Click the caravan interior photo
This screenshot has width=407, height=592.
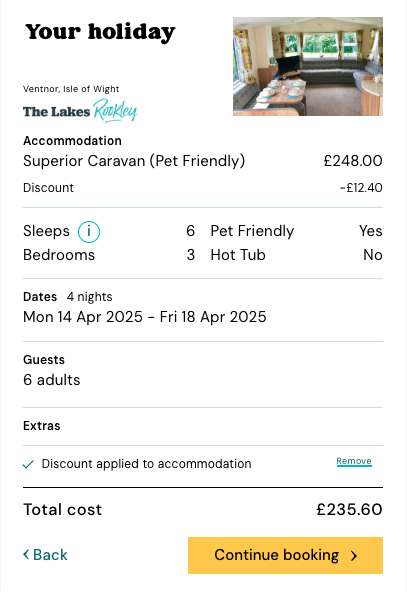click(308, 66)
